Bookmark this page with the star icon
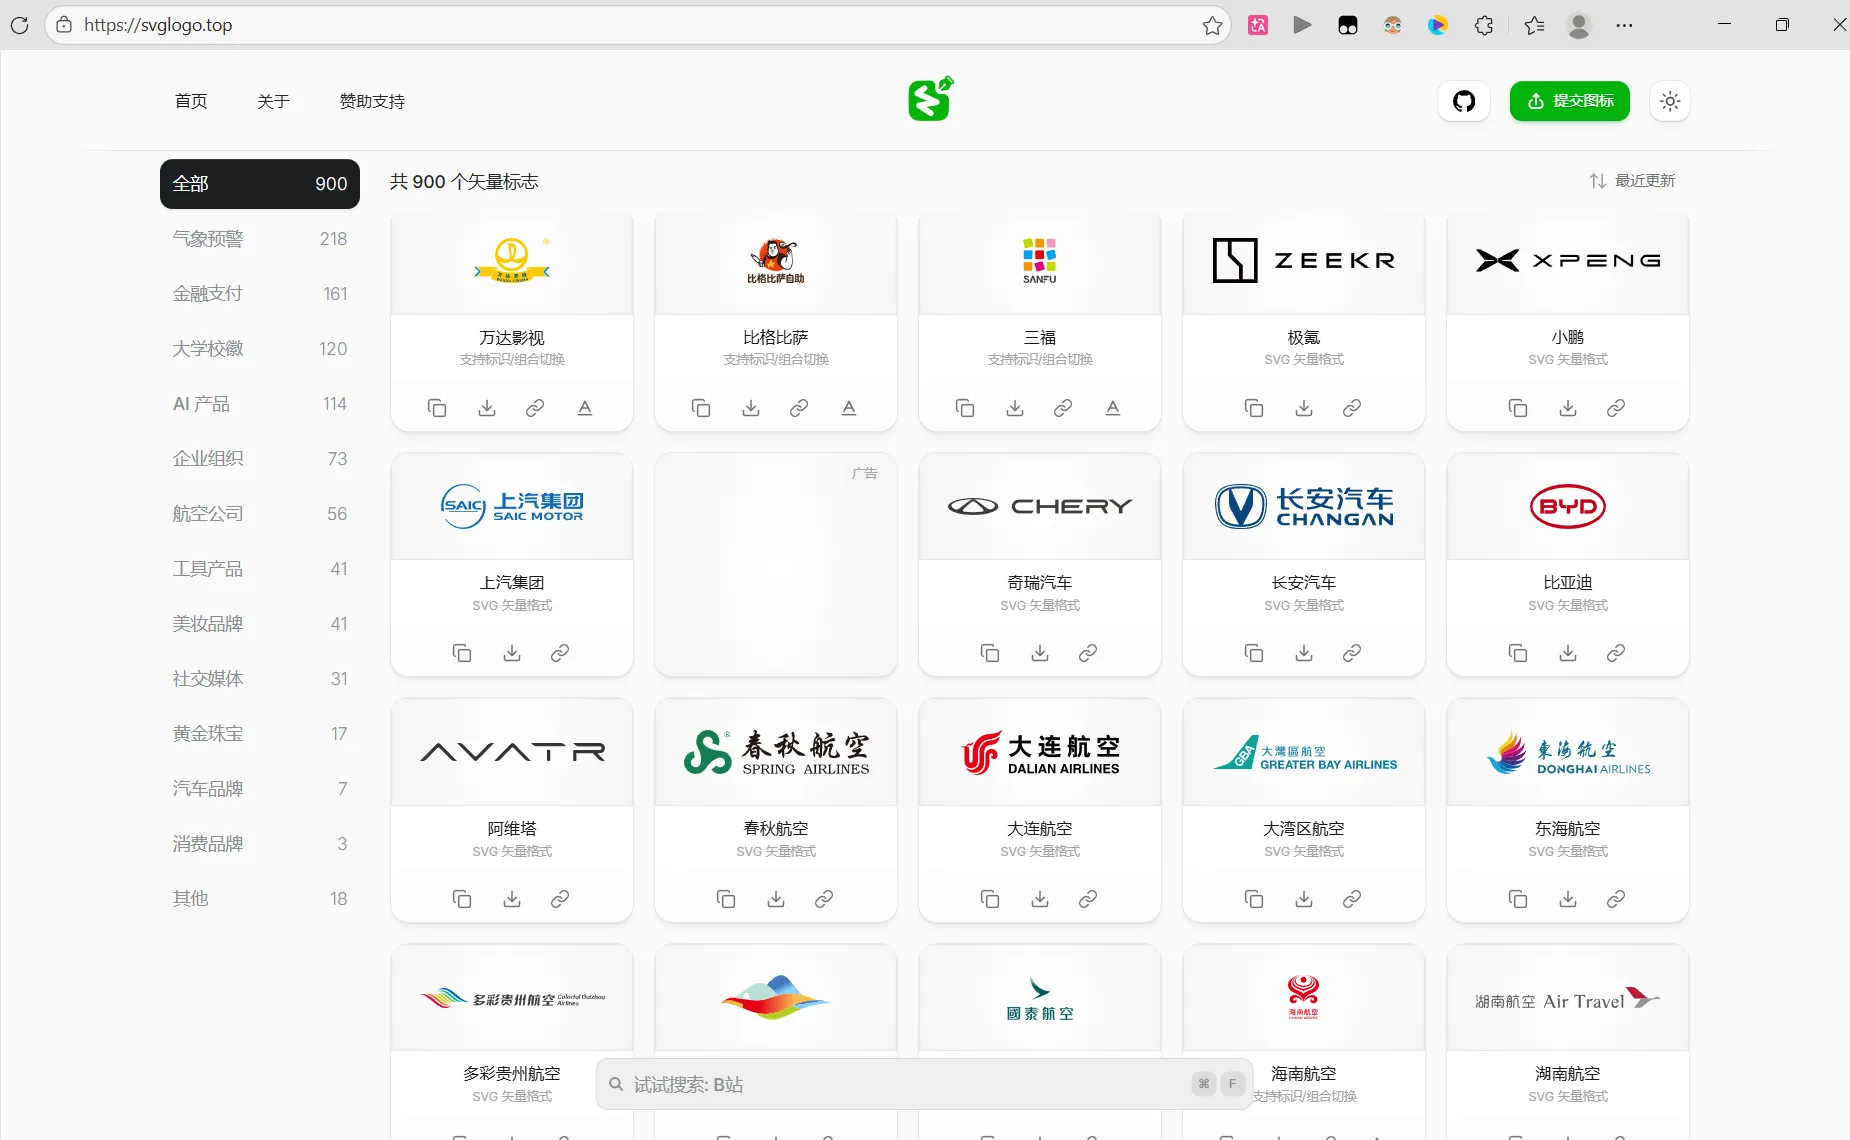Screen dimensions: 1850x1140 pyautogui.click(x=1212, y=25)
